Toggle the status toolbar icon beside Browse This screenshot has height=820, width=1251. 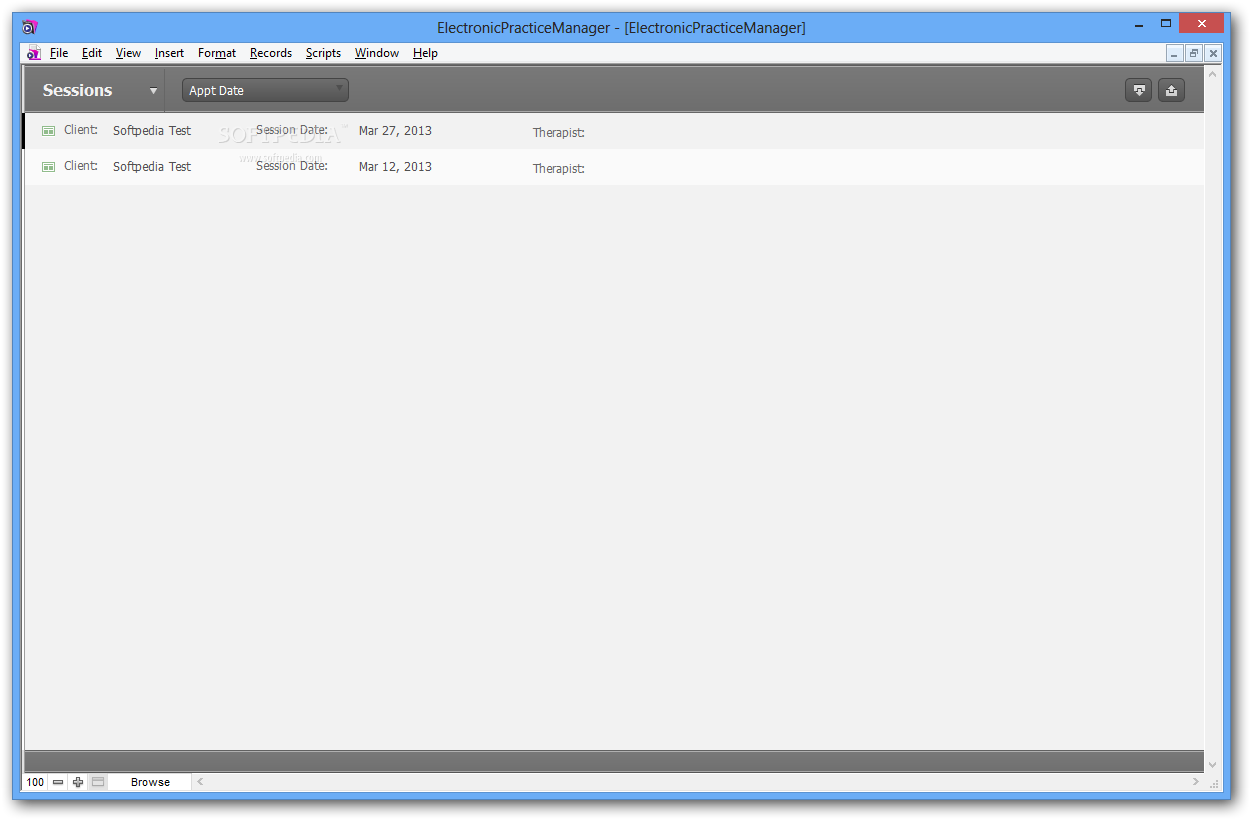(x=98, y=782)
